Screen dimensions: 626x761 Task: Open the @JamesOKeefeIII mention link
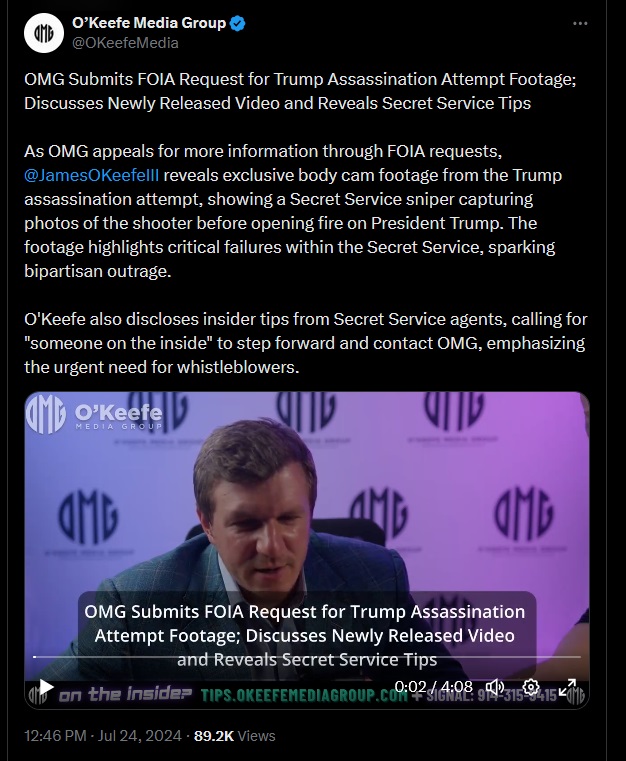(x=92, y=175)
